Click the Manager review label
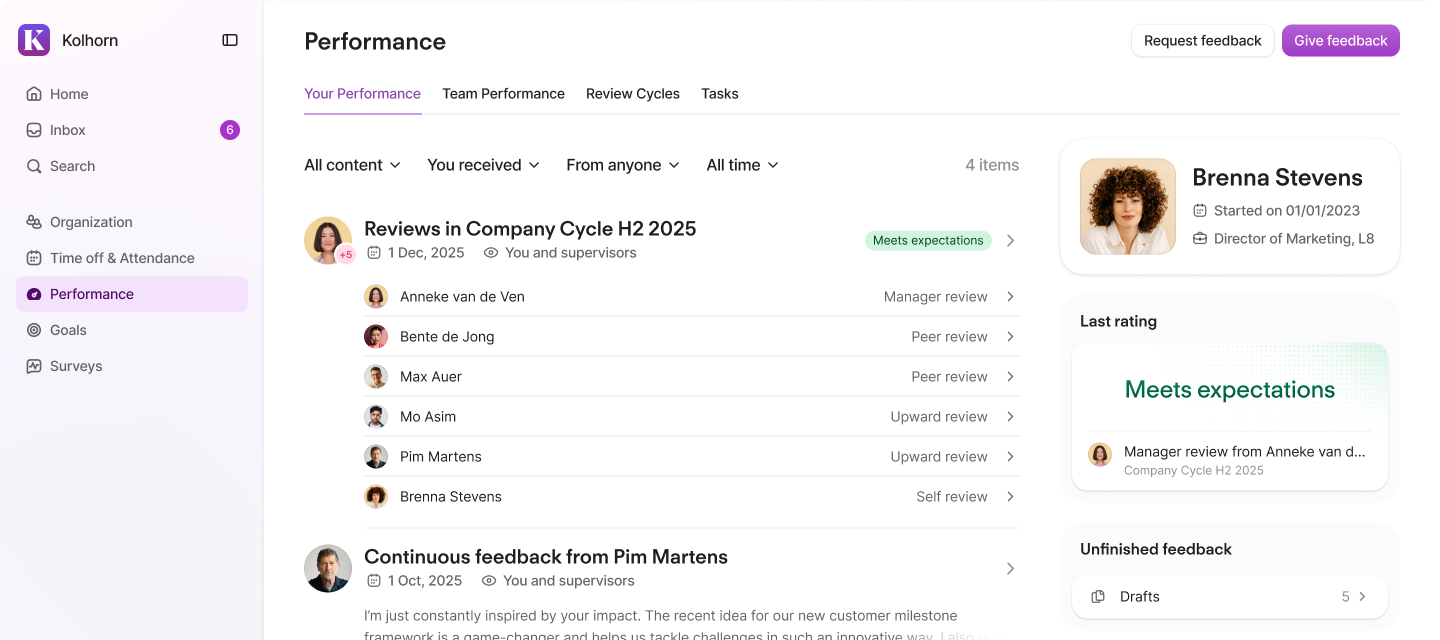This screenshot has width=1440, height=640. click(x=936, y=297)
